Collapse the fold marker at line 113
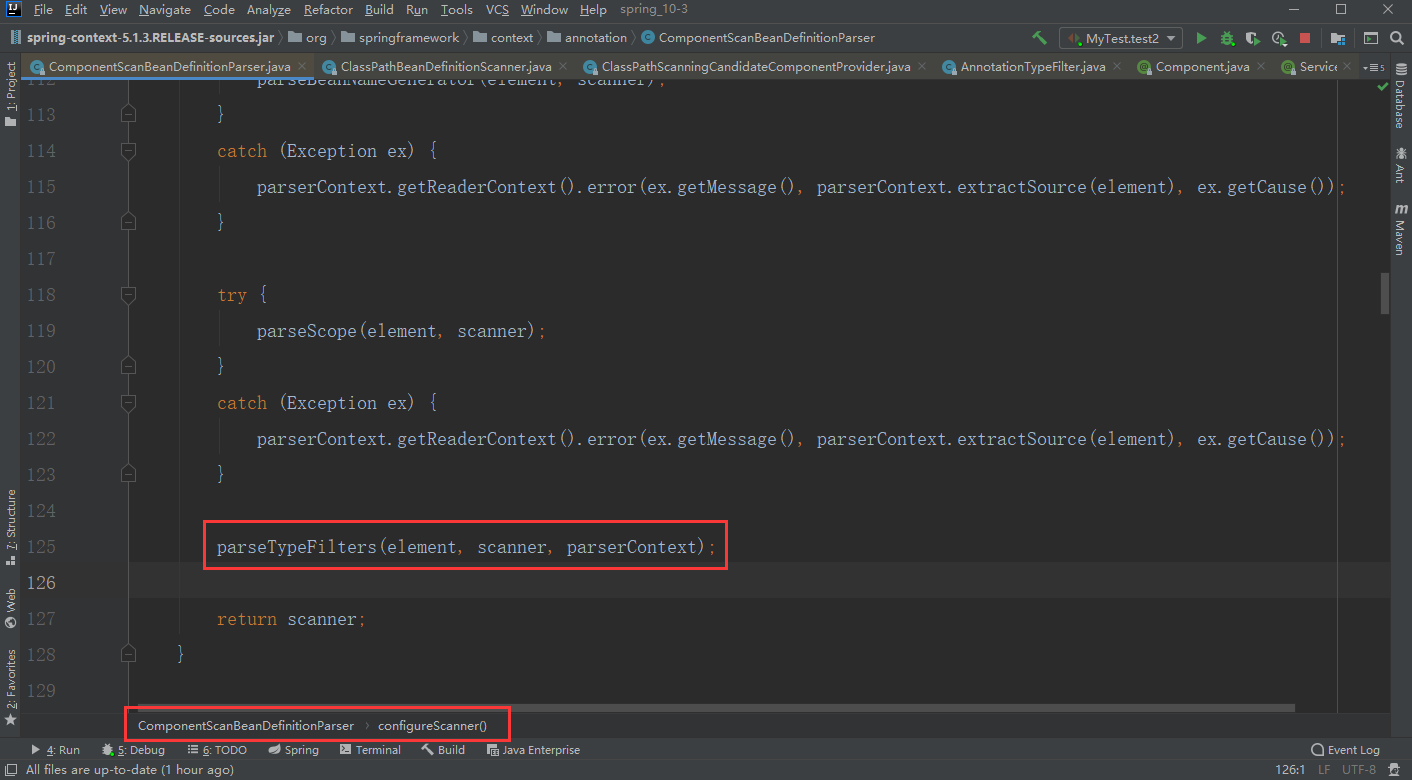The width and height of the screenshot is (1412, 780). click(x=128, y=115)
